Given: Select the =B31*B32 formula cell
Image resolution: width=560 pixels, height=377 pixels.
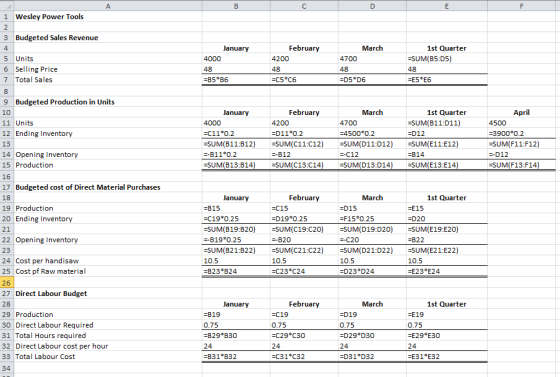Looking at the screenshot, I should point(236,357).
